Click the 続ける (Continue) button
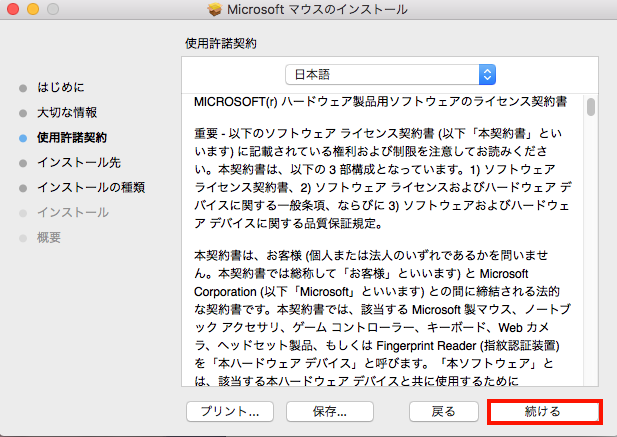The image size is (617, 437). pos(545,411)
